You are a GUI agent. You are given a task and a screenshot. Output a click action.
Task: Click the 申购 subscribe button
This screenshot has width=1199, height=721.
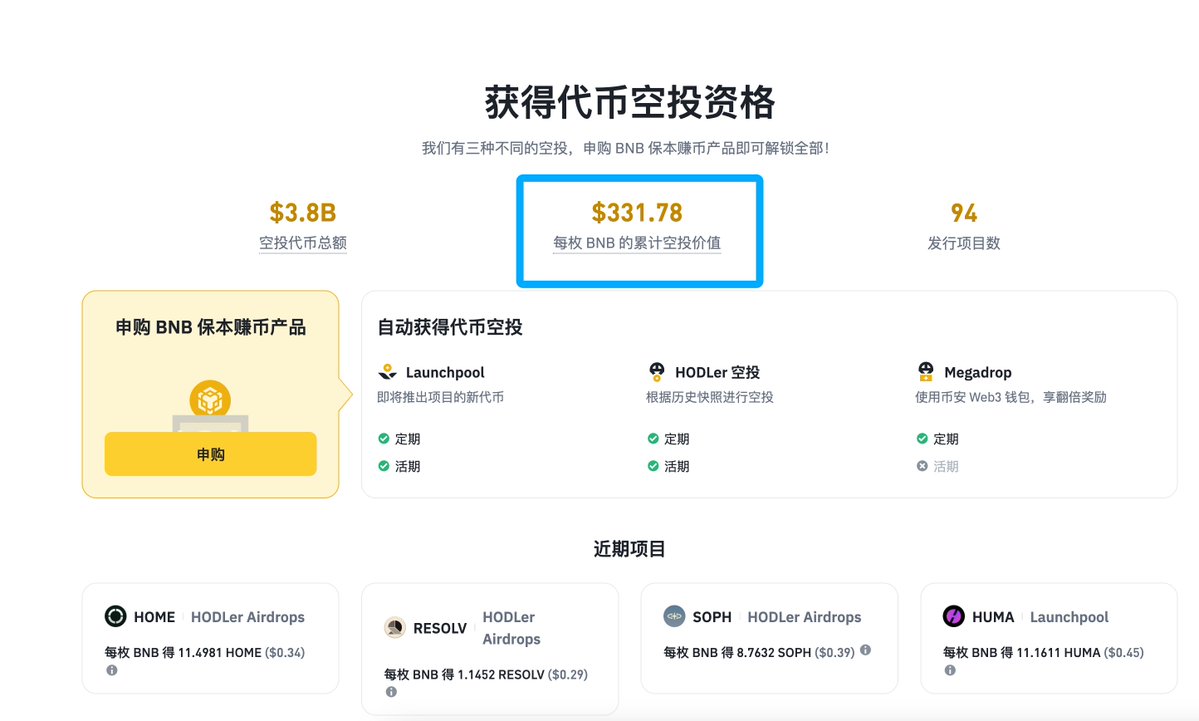coord(210,454)
